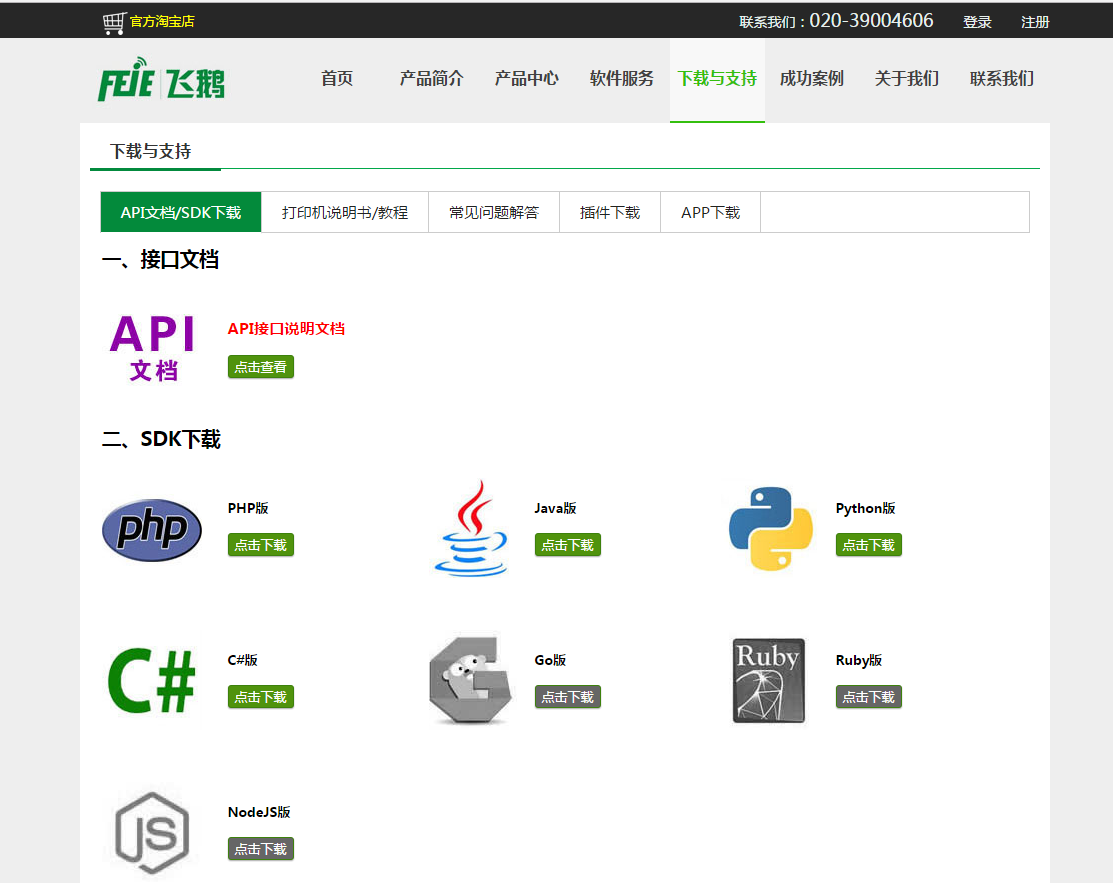Click the C#版 label
Viewport: 1113px width, 883px height.
click(242, 660)
